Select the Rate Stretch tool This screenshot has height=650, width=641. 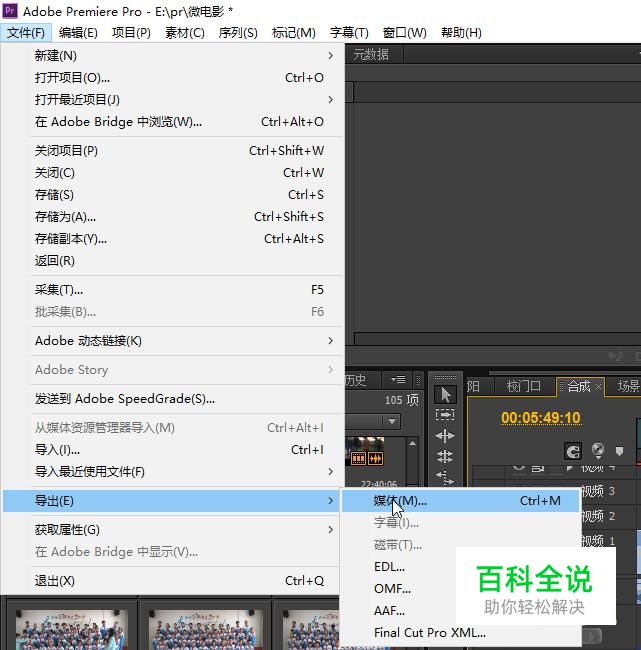pos(445,477)
